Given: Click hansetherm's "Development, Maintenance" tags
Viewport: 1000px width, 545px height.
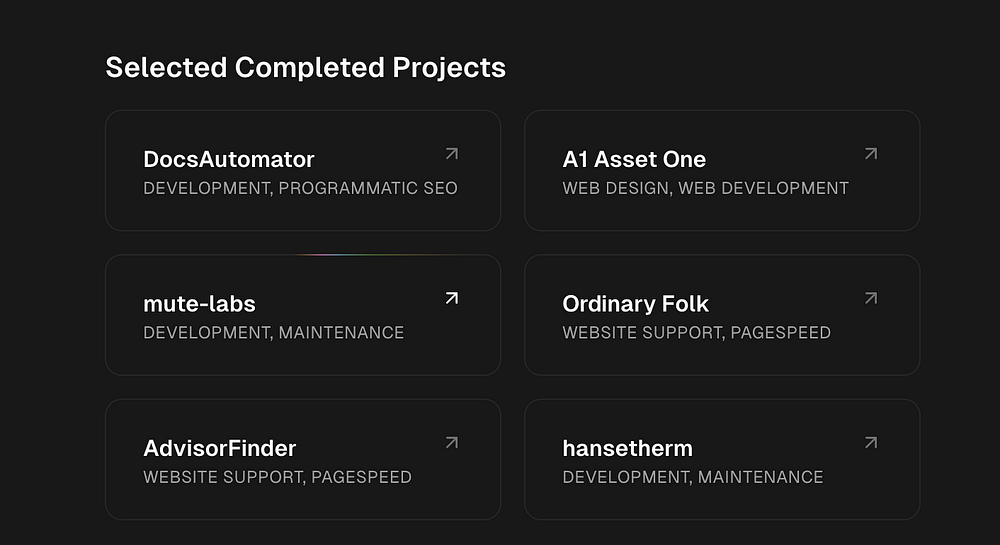Looking at the screenshot, I should (693, 477).
